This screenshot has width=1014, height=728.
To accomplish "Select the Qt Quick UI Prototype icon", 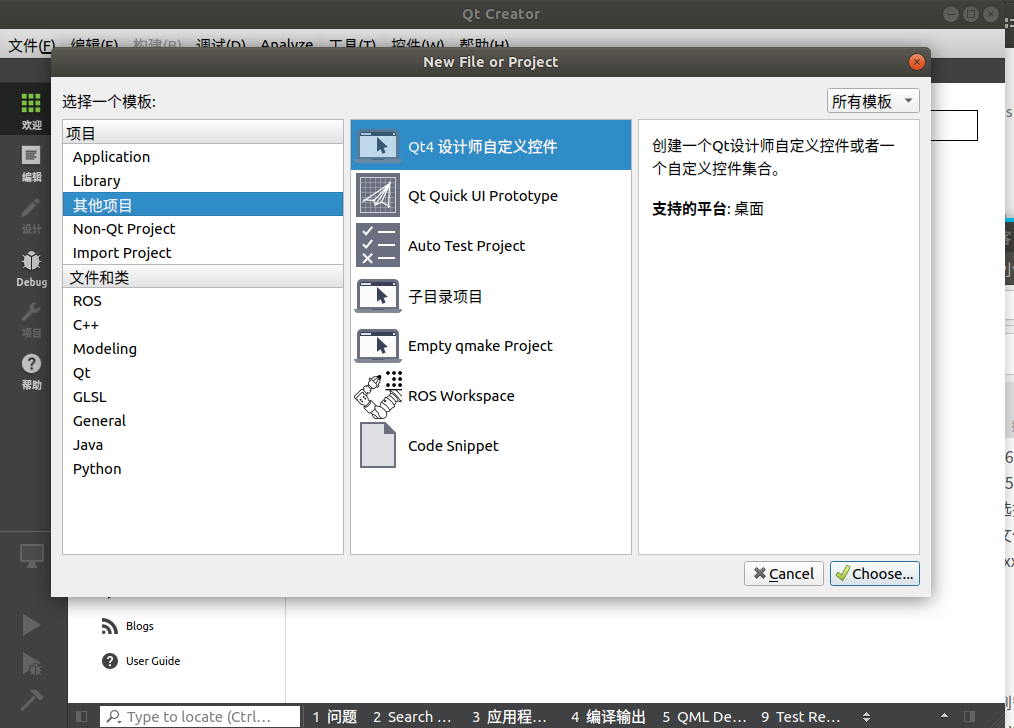I will click(x=378, y=195).
